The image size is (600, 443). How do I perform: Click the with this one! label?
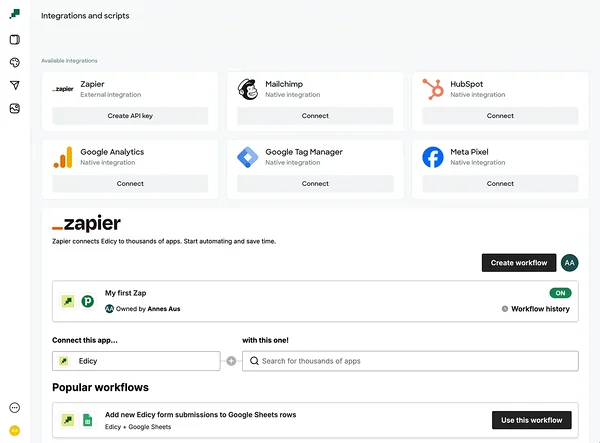[x=265, y=340]
